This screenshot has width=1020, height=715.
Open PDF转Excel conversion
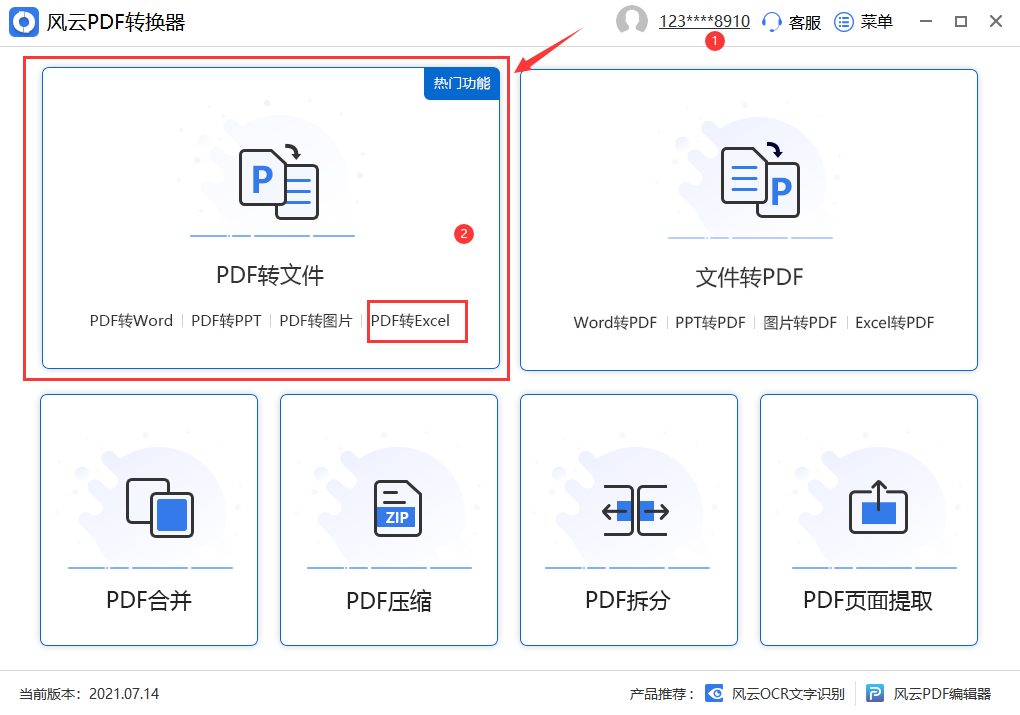(410, 321)
